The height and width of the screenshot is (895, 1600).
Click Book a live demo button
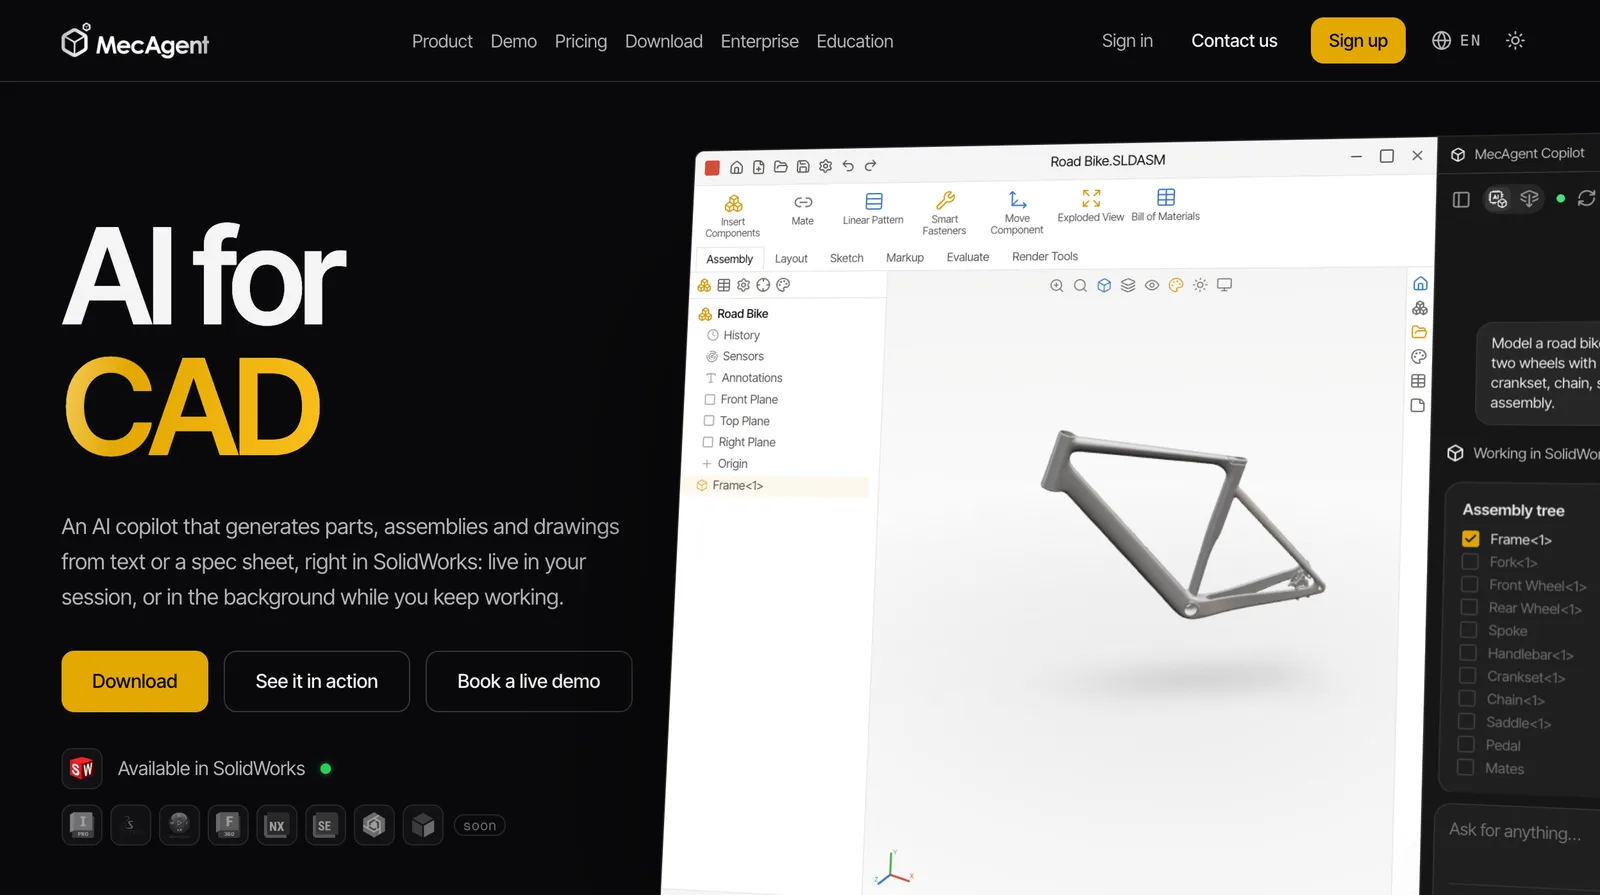tap(529, 681)
